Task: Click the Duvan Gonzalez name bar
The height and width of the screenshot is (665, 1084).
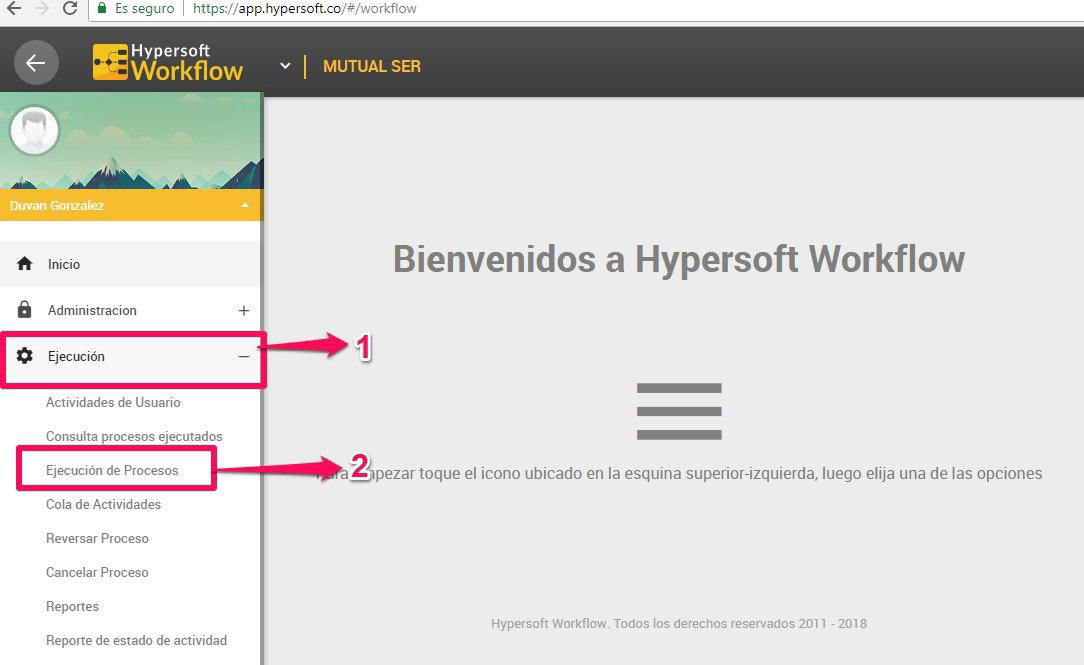Action: (x=131, y=205)
